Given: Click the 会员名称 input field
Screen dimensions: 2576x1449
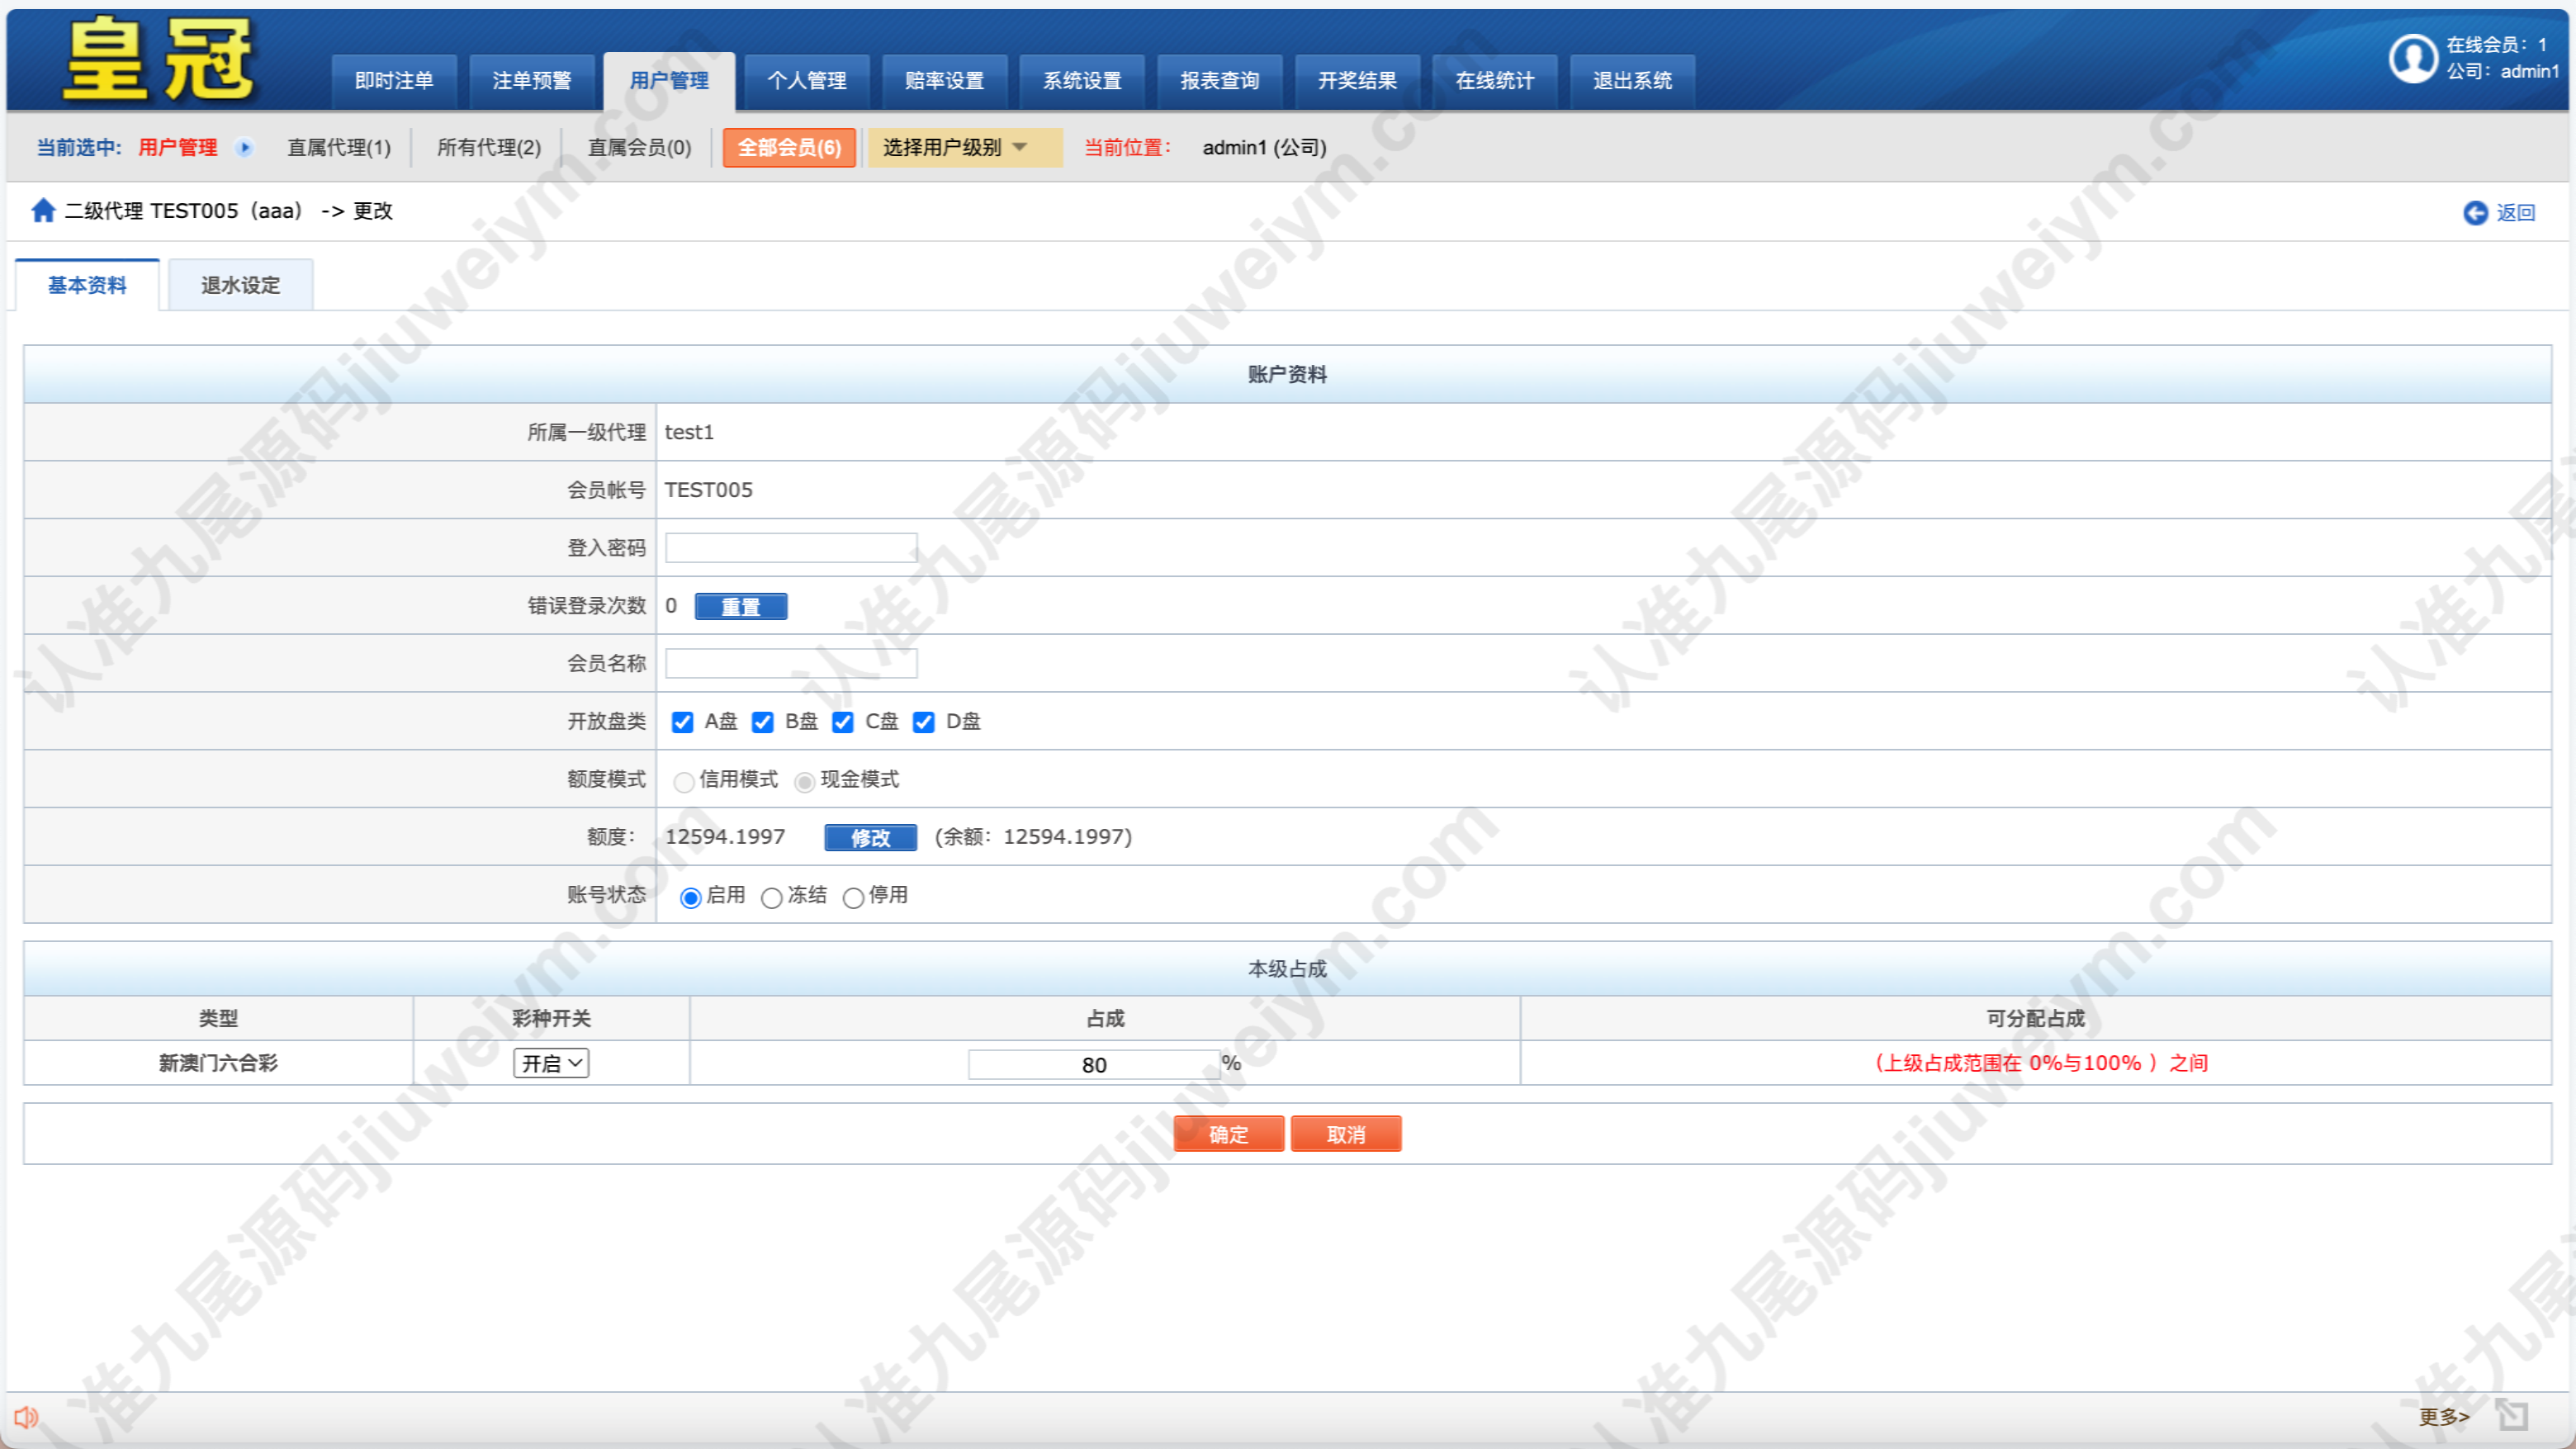Looking at the screenshot, I should pyautogui.click(x=791, y=664).
